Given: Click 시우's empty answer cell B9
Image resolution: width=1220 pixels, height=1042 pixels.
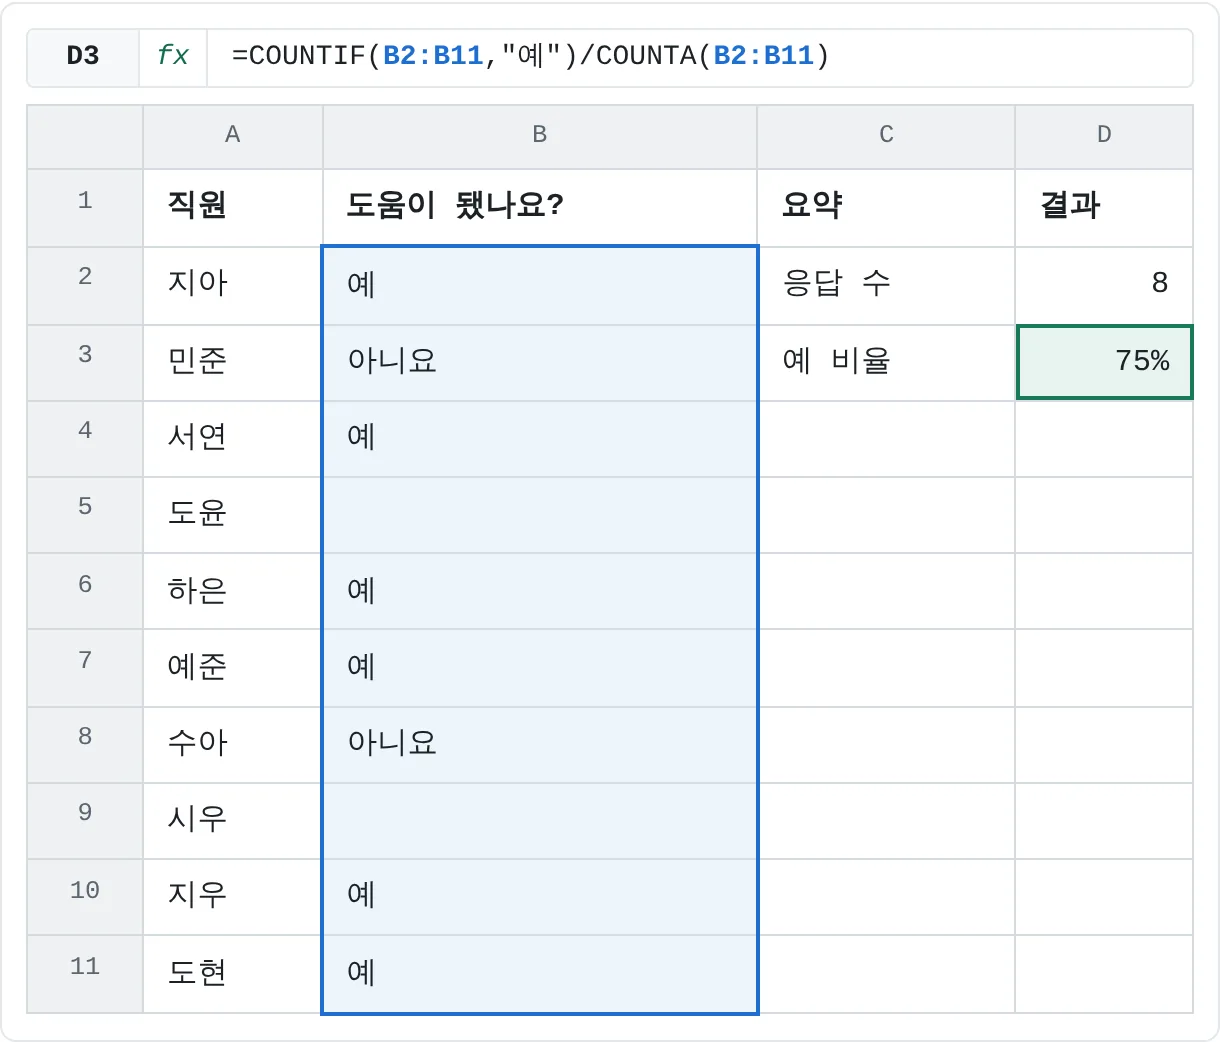Looking at the screenshot, I should [x=540, y=821].
